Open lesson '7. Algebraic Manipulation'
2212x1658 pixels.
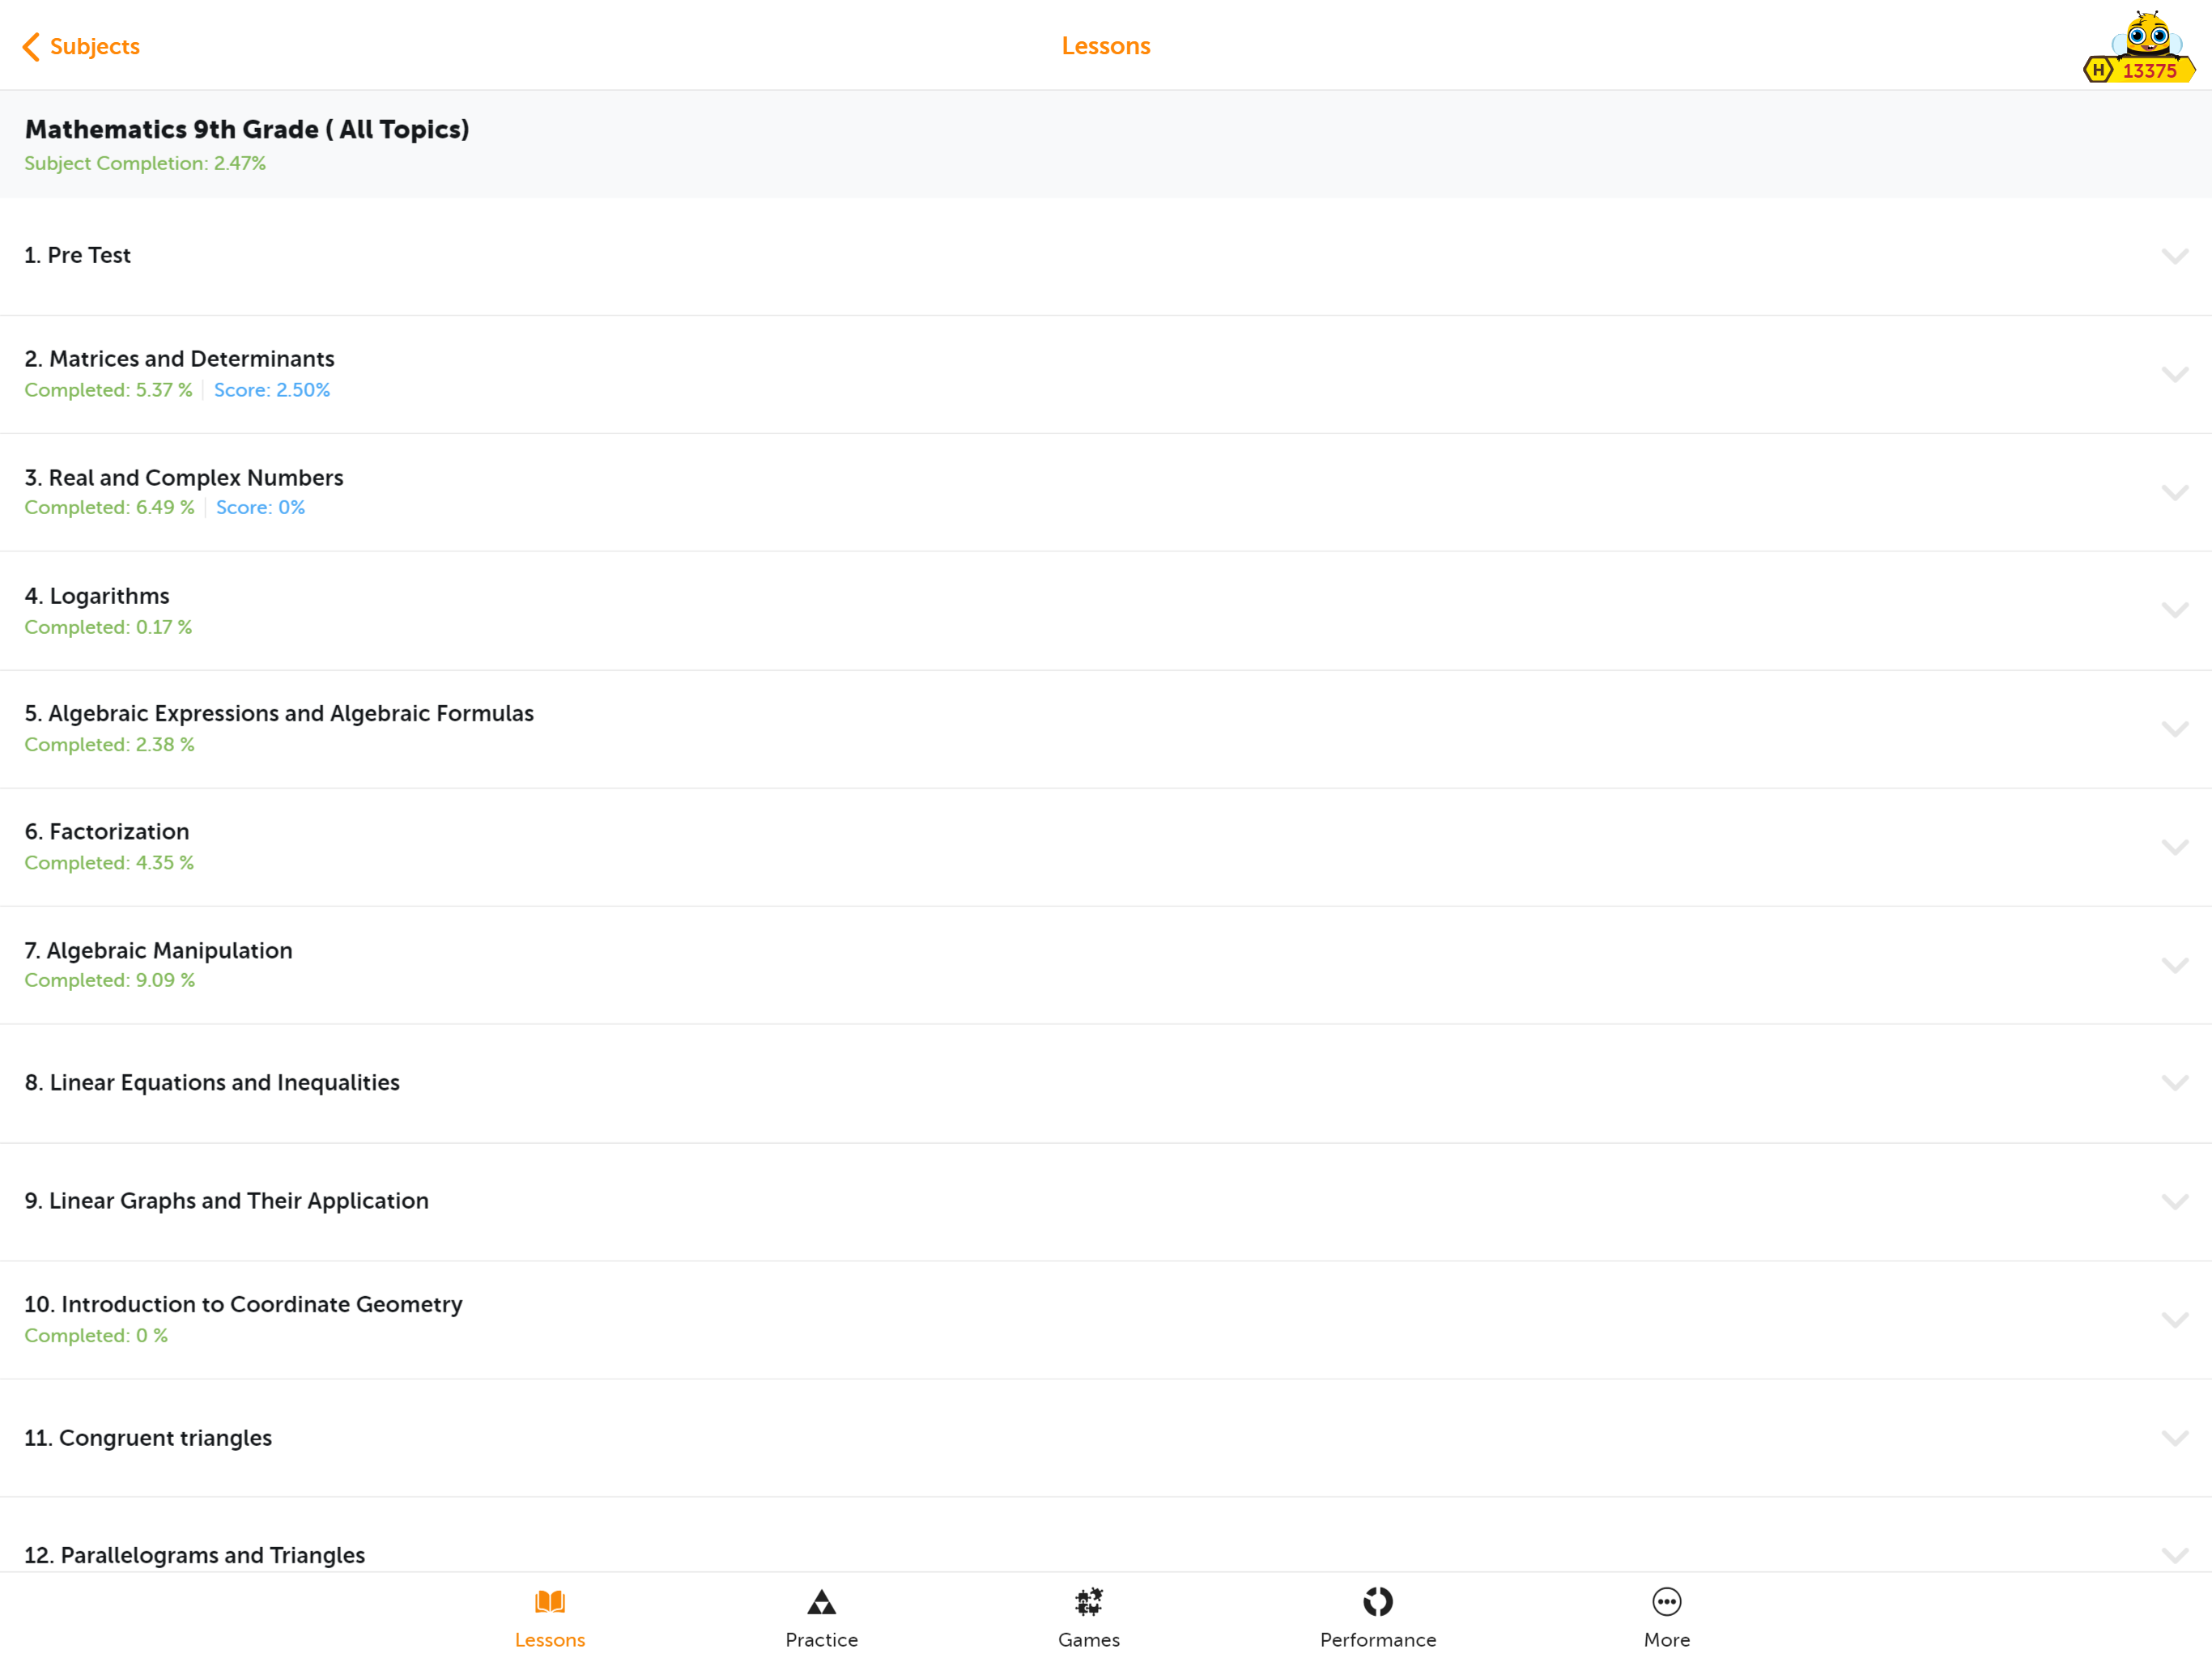tap(1106, 965)
